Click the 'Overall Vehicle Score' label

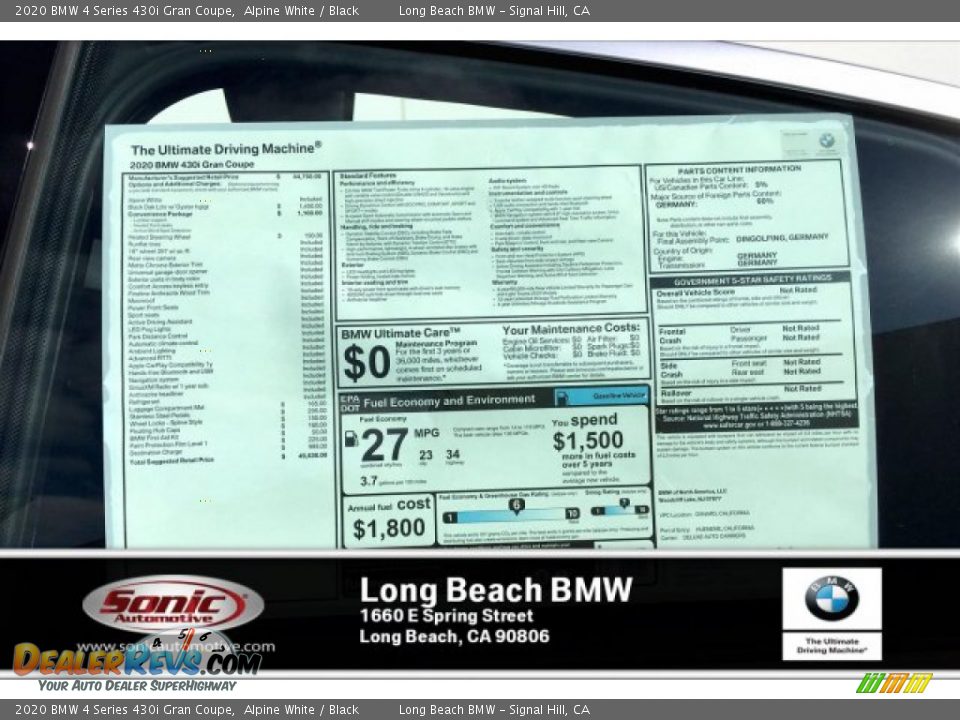[696, 293]
